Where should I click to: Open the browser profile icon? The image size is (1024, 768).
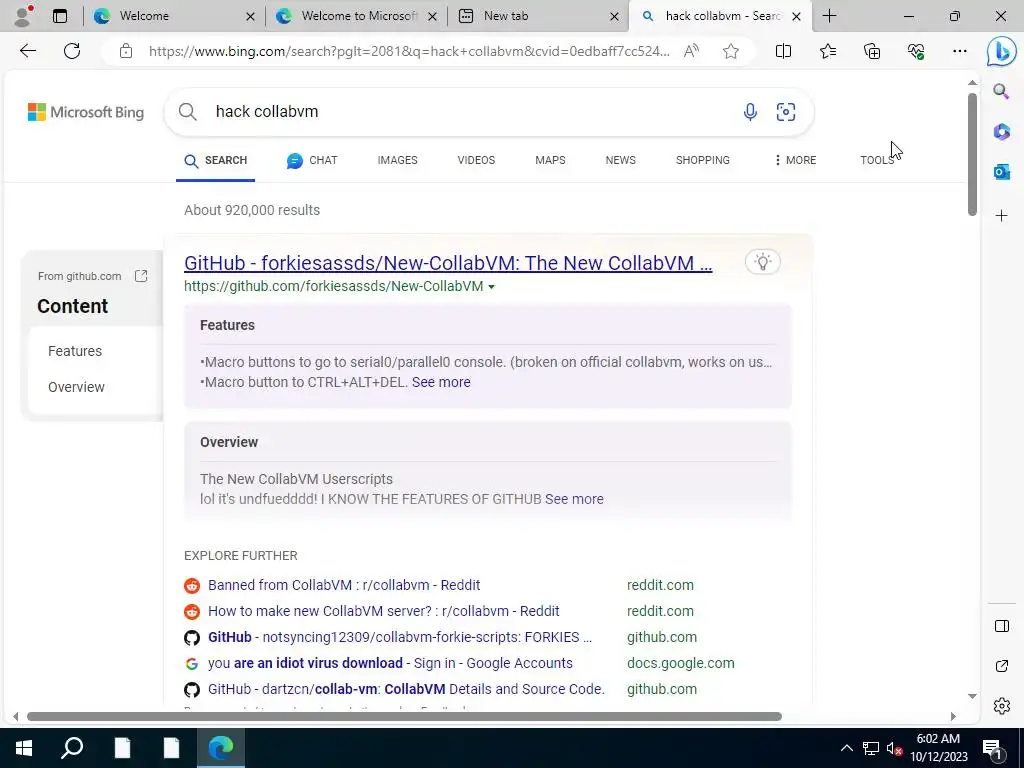24,16
